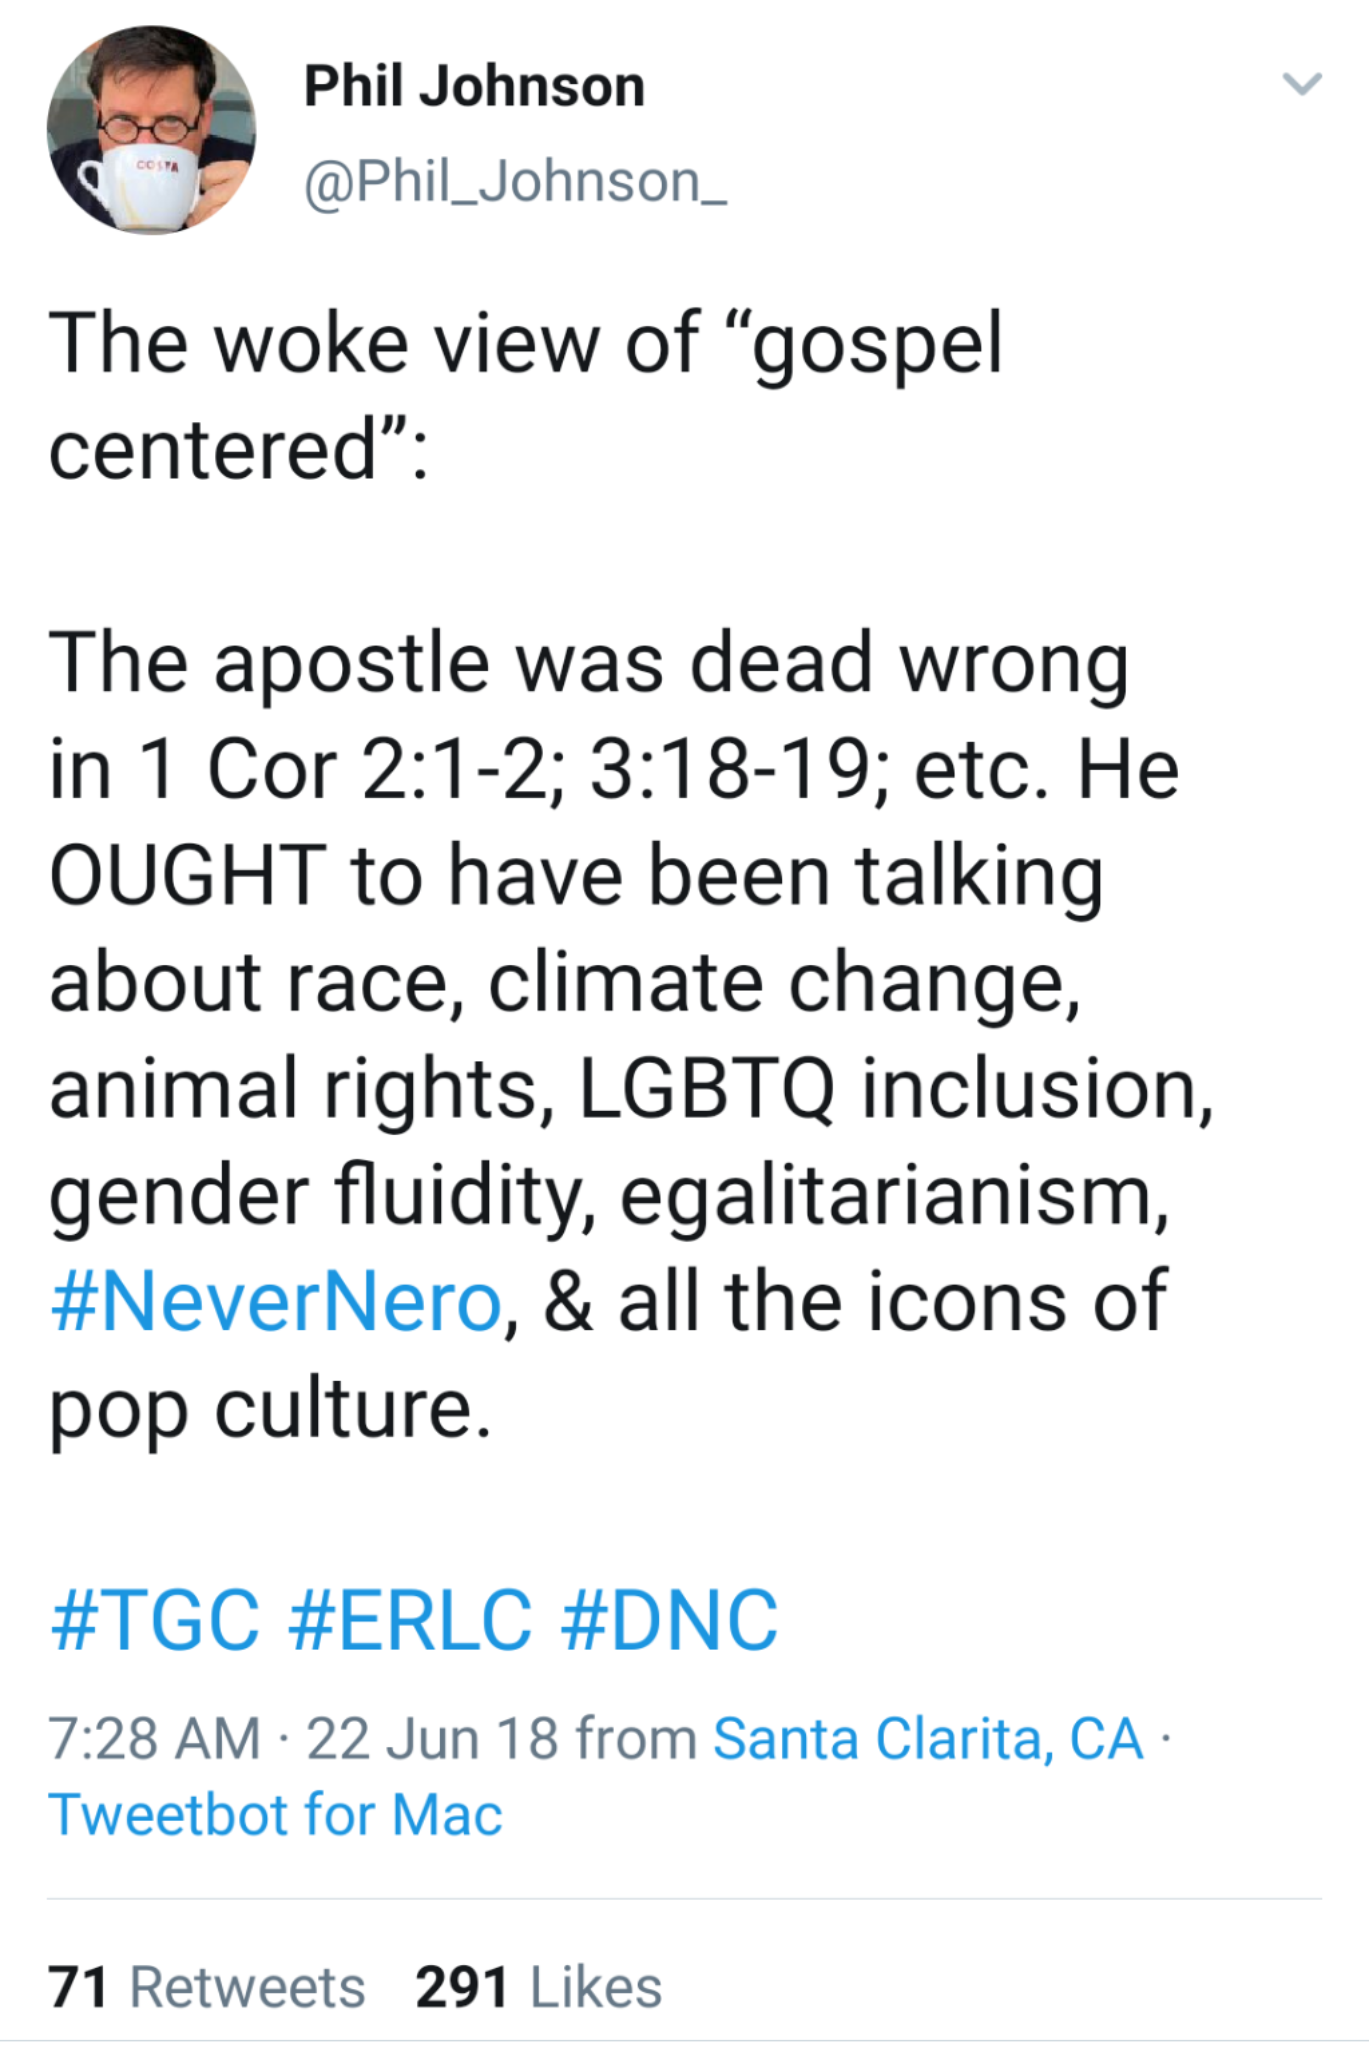Open the @Phil_Johnson_ handle

tap(515, 182)
